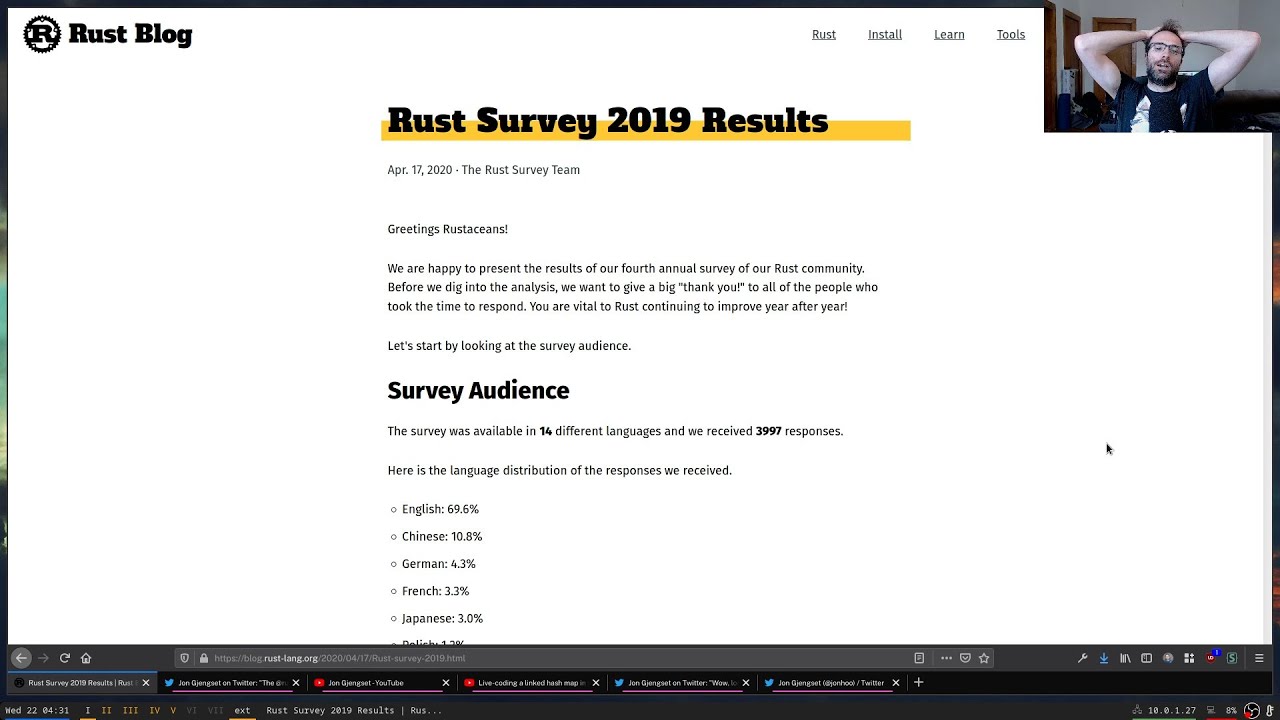The image size is (1280, 720).
Task: Open the home page via house icon
Action: coord(86,658)
